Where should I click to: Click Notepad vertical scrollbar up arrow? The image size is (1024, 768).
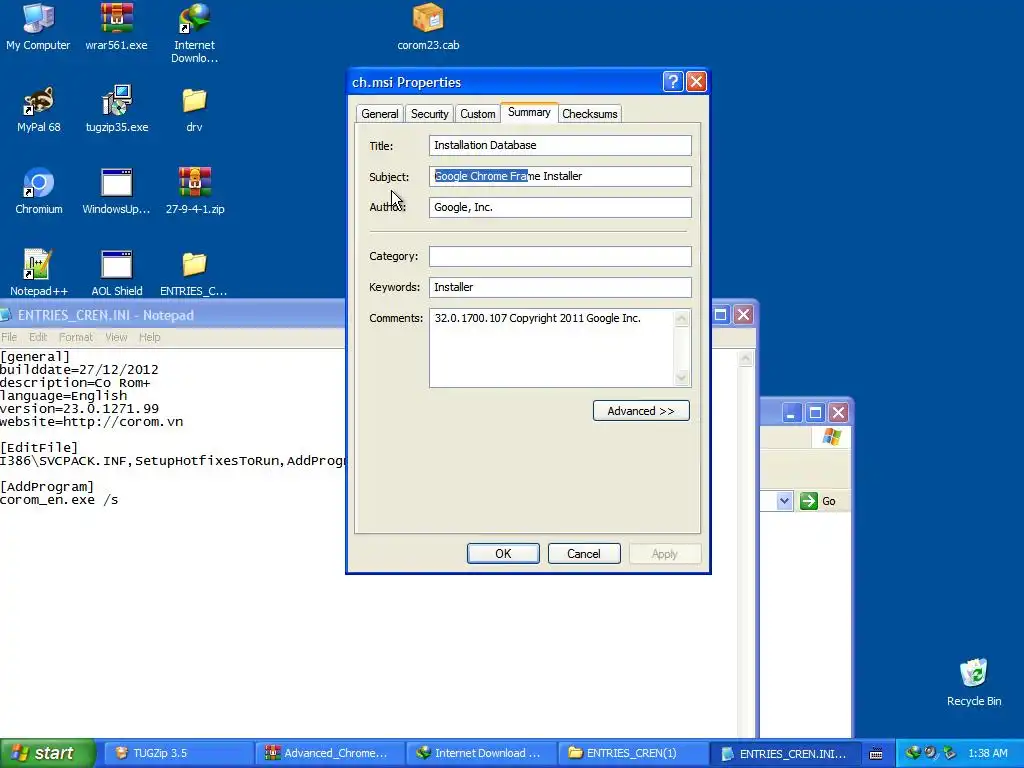(746, 359)
